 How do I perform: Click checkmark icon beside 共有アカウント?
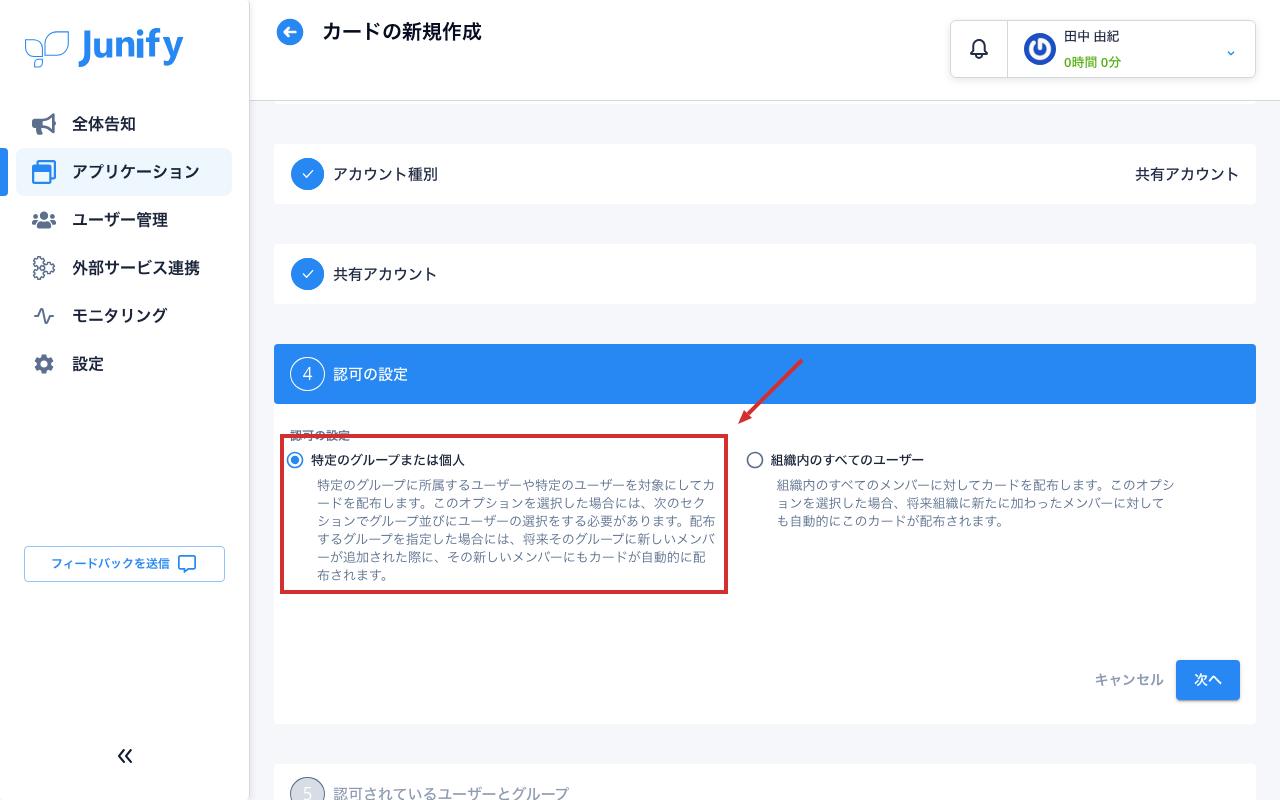307,274
